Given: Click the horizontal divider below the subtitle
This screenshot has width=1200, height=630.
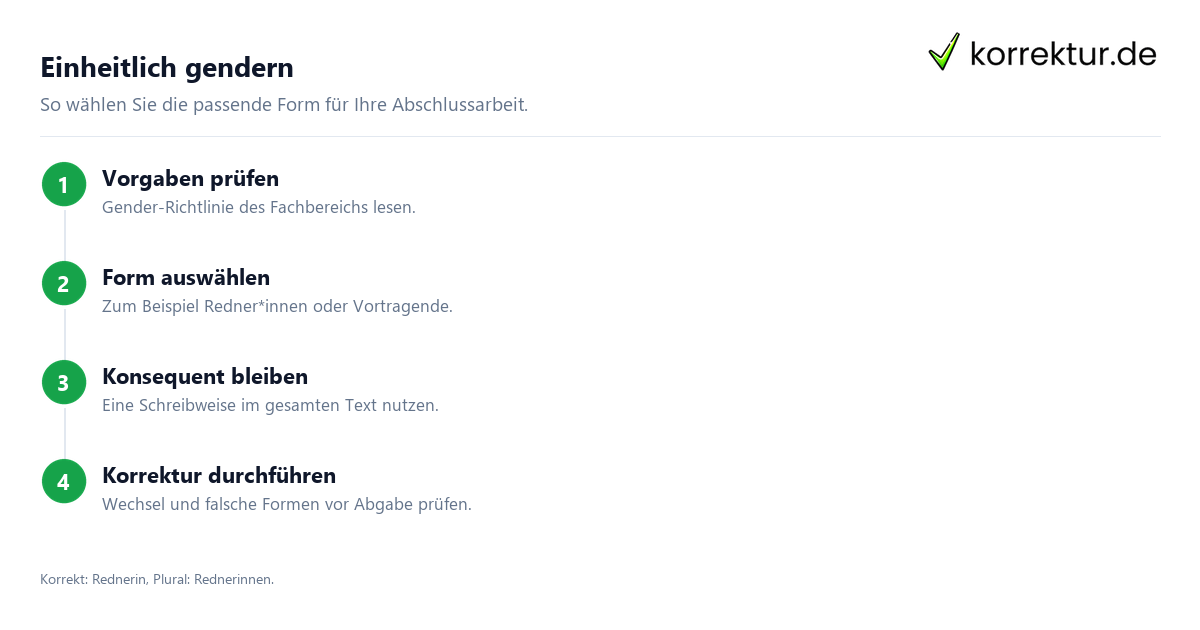Looking at the screenshot, I should pos(600,136).
